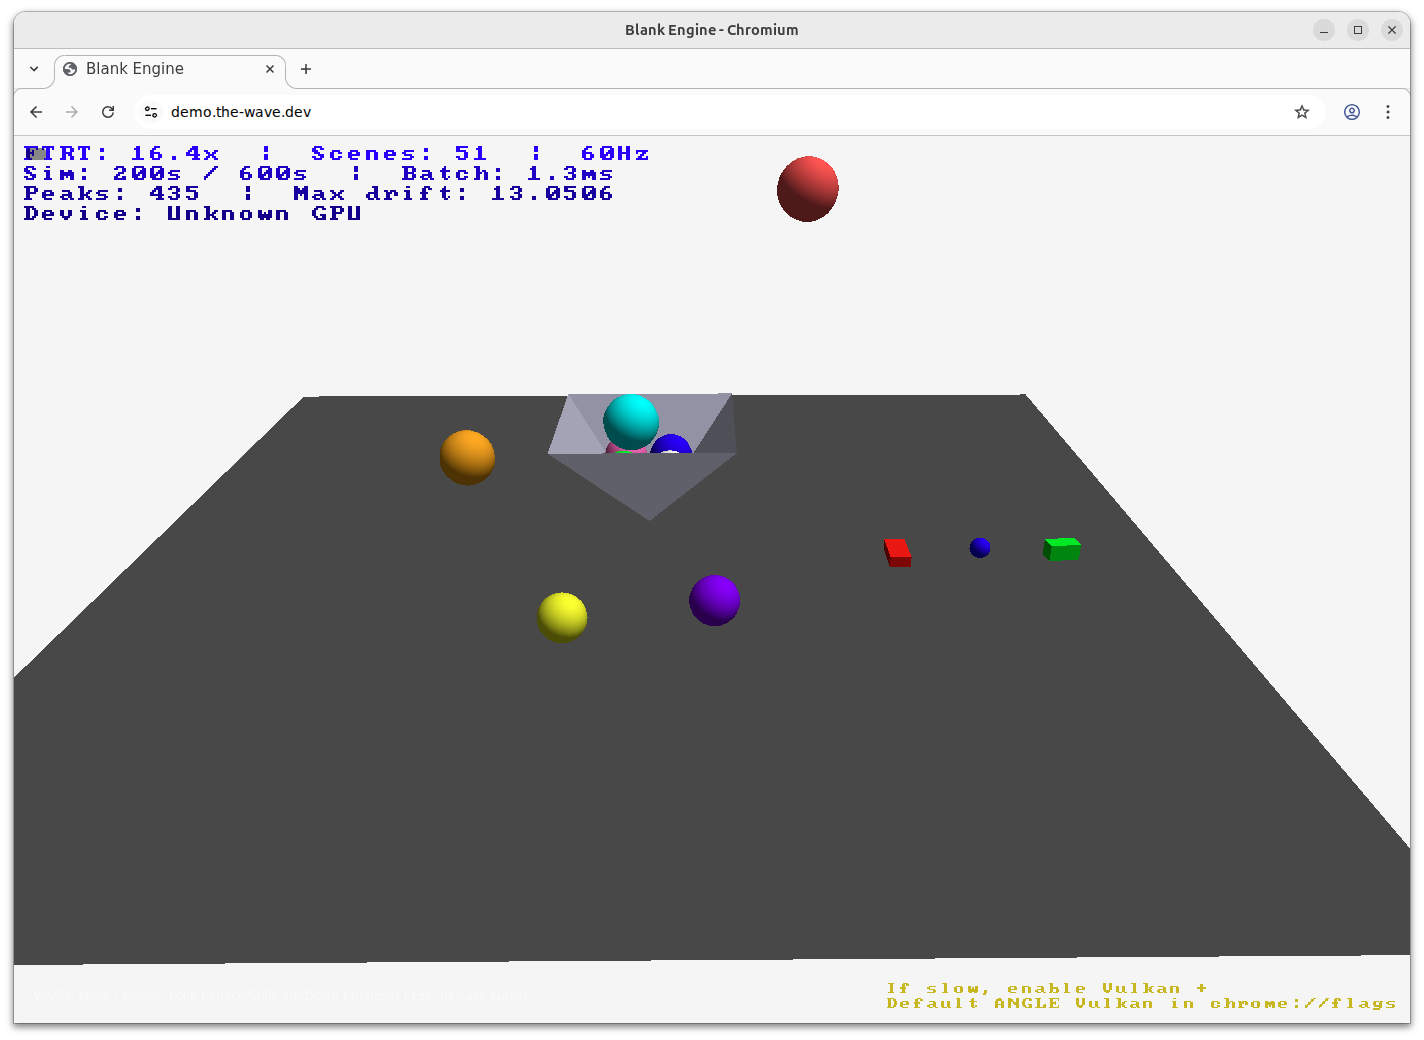Open the profile avatar icon
This screenshot has height=1040, width=1424.
coord(1352,112)
